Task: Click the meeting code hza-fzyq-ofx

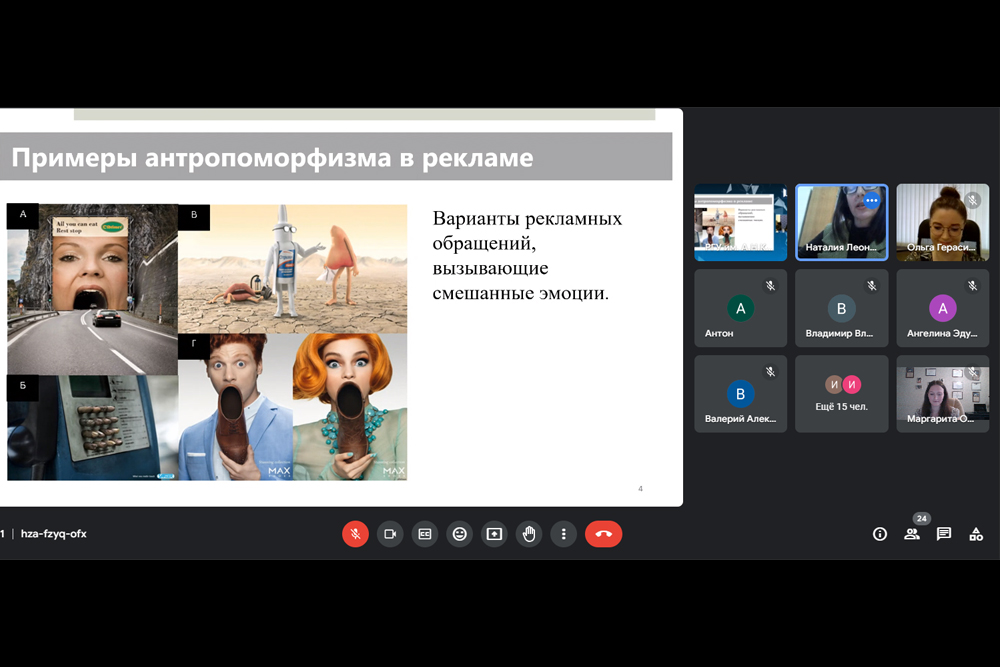Action: point(54,534)
